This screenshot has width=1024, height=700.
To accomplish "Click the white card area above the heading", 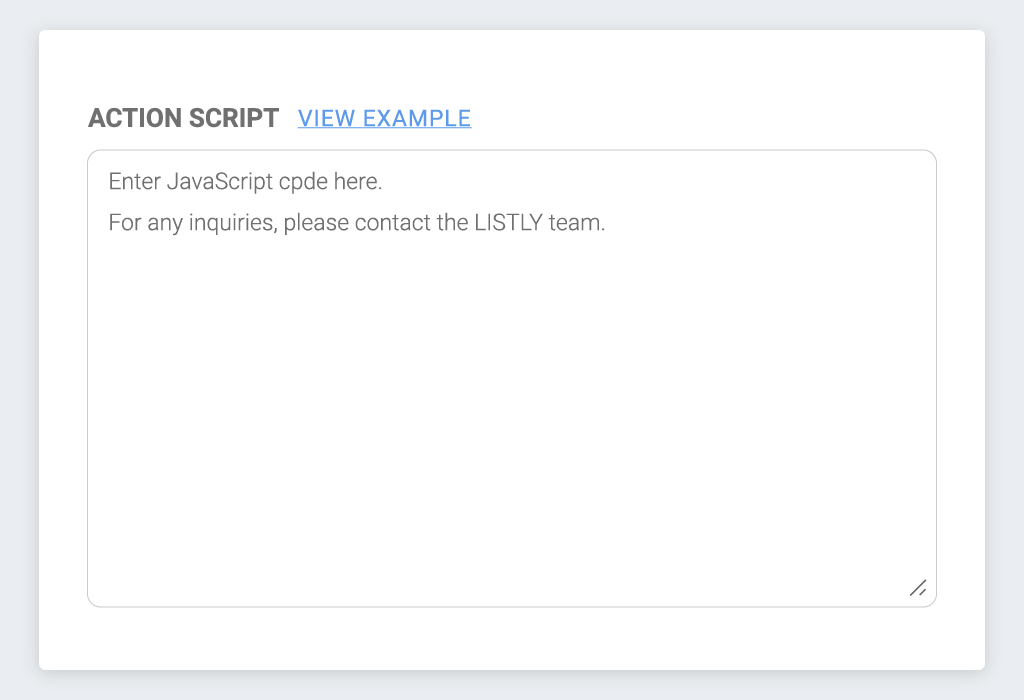I will tap(512, 65).
